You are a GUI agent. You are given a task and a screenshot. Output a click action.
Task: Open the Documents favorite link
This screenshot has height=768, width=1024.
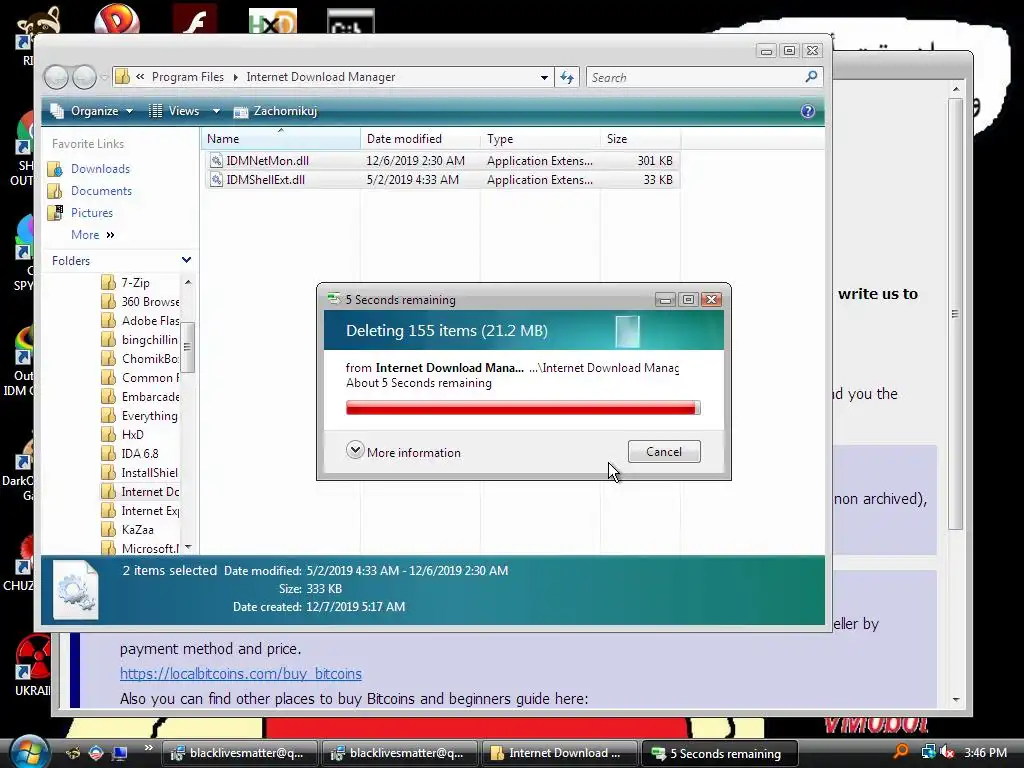[101, 191]
